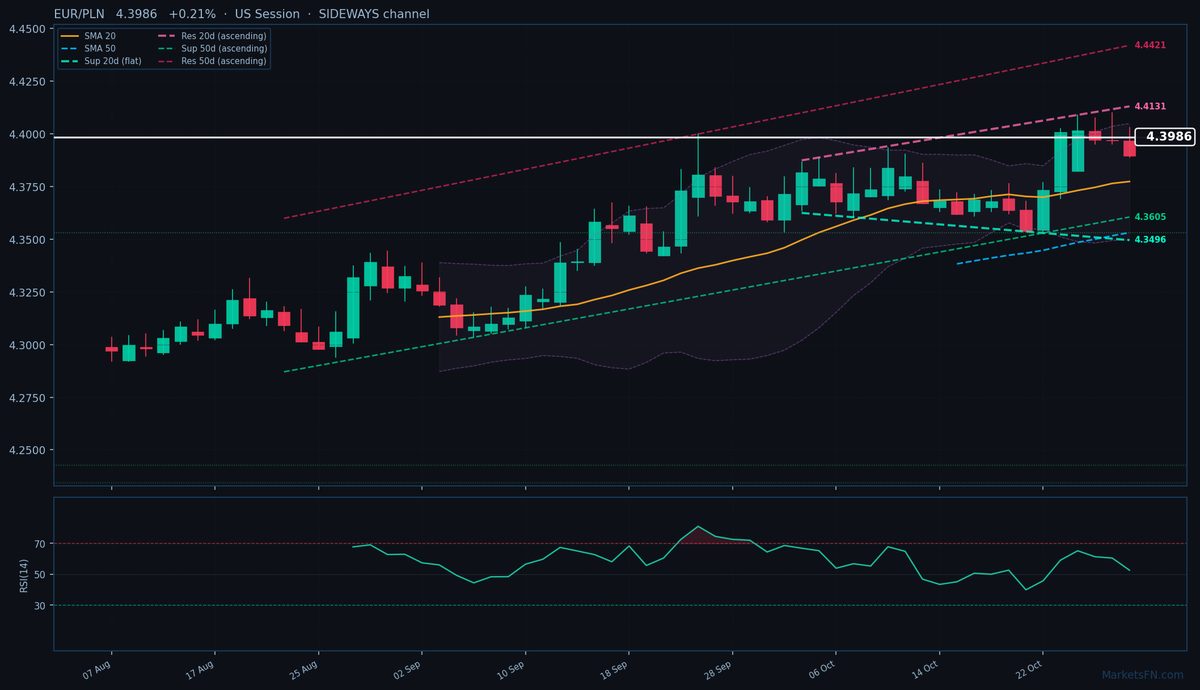1200x690 pixels.
Task: Click the 4.4500 price axis label
Action: 26,29
